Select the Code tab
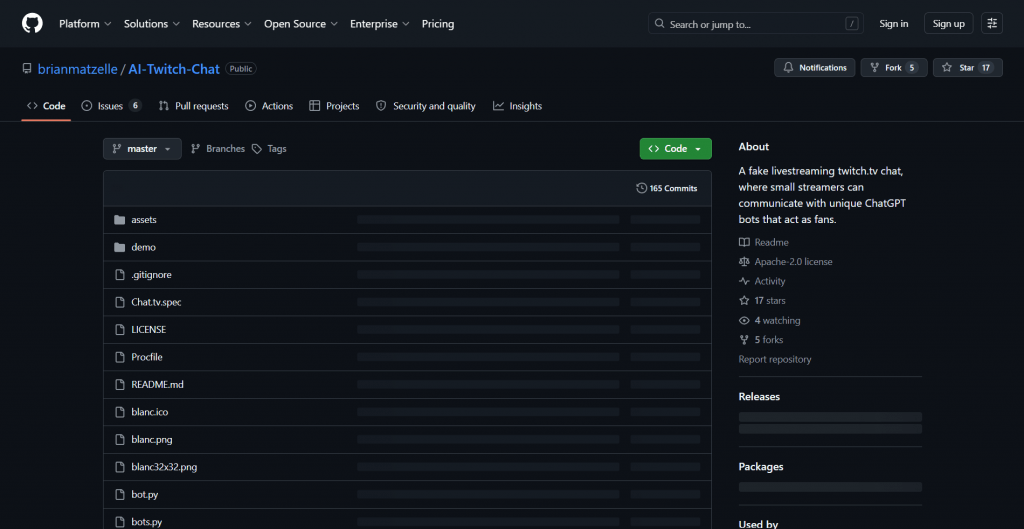The height and width of the screenshot is (529, 1024). (46, 106)
